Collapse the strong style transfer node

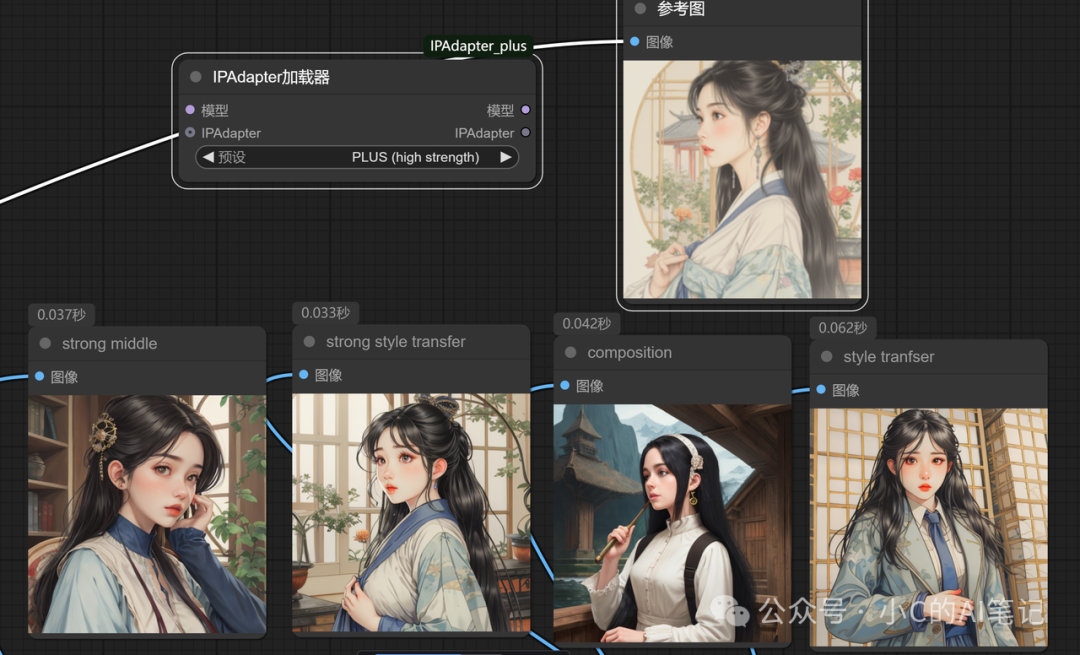pyautogui.click(x=309, y=342)
